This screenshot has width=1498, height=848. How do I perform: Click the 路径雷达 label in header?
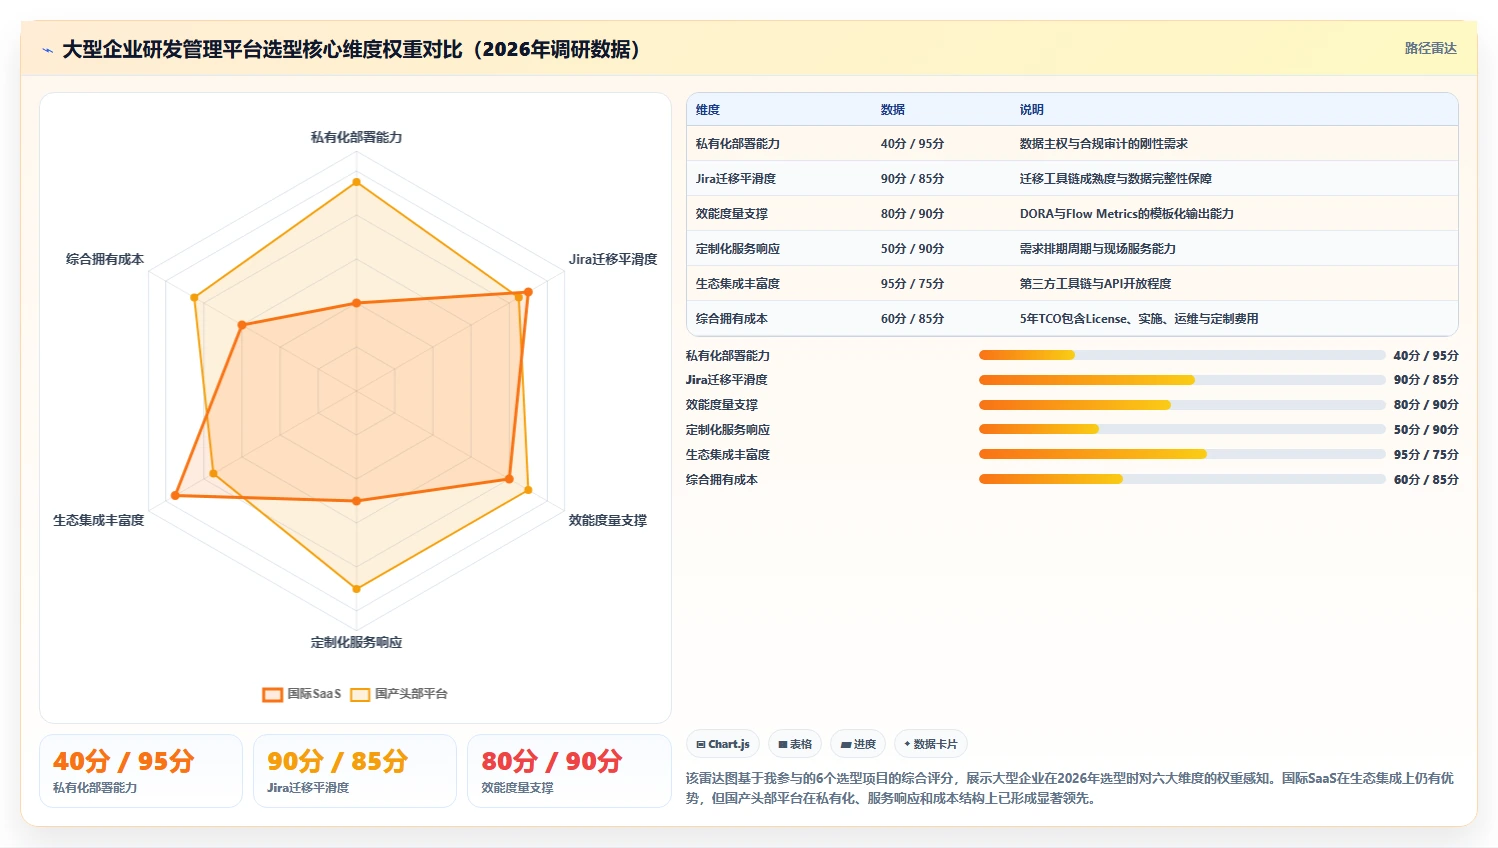click(x=1430, y=48)
